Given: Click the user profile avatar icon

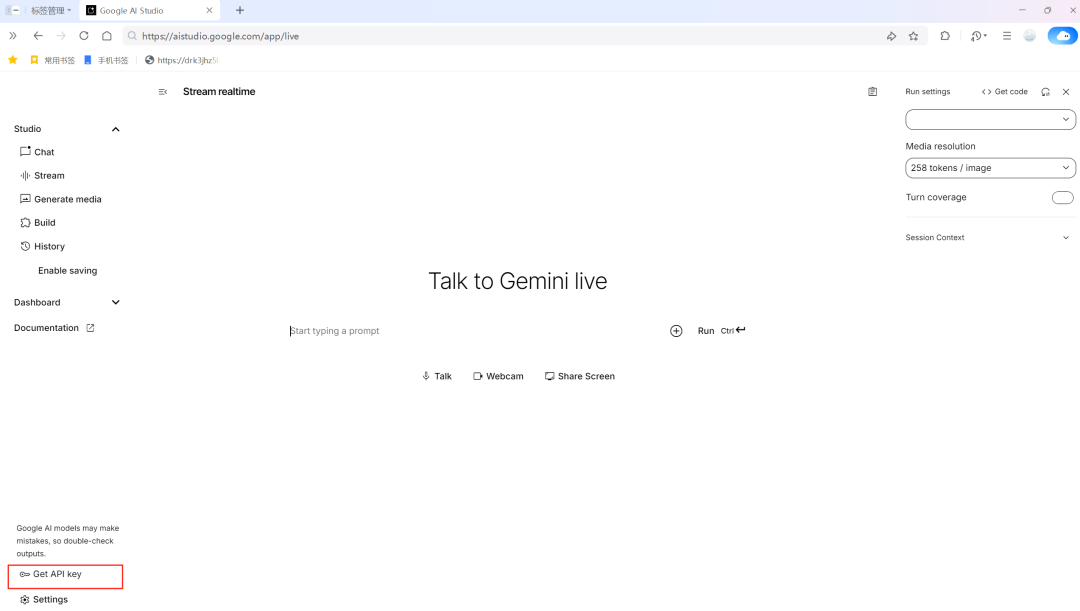Looking at the screenshot, I should tap(1030, 36).
